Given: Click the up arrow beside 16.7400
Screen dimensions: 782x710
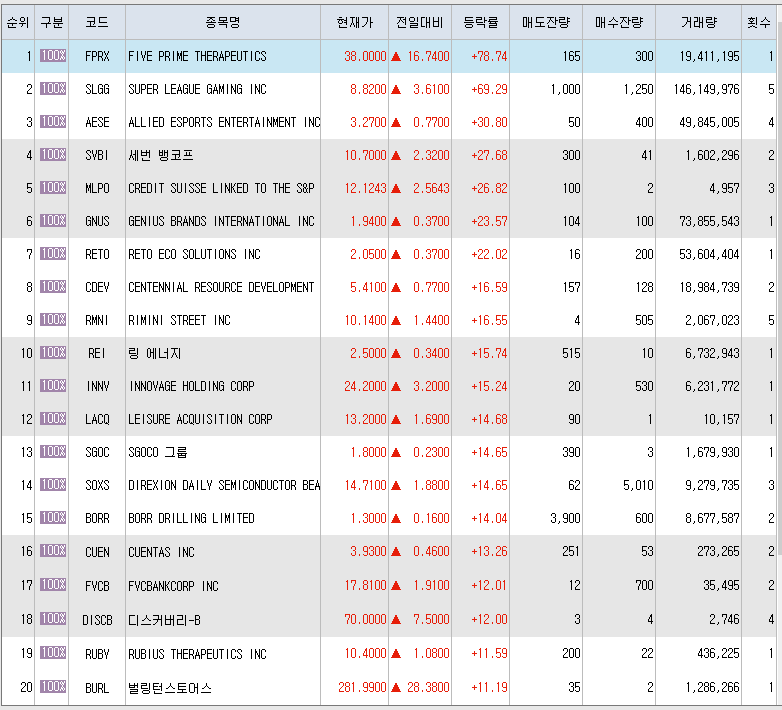Looking at the screenshot, I should click(x=396, y=56).
